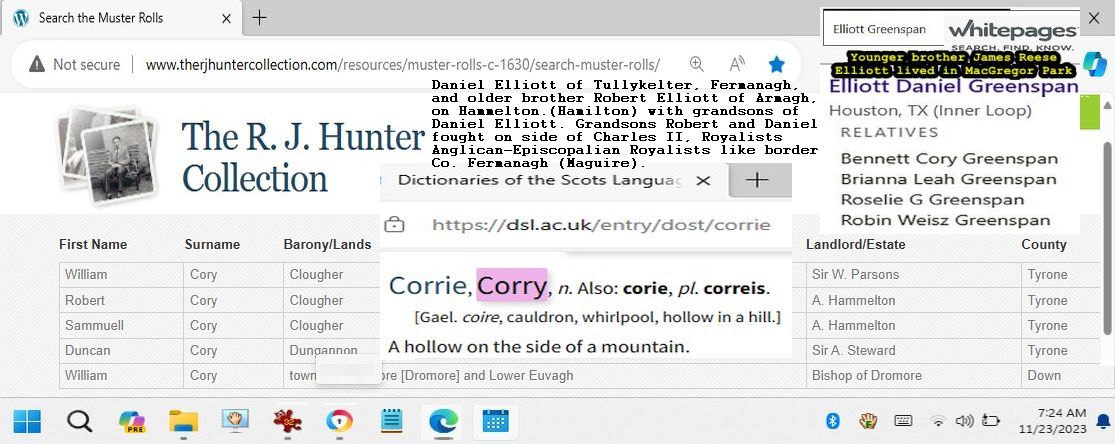The height and width of the screenshot is (444, 1115).
Task: Open a new browser tab
Action: 260,18
